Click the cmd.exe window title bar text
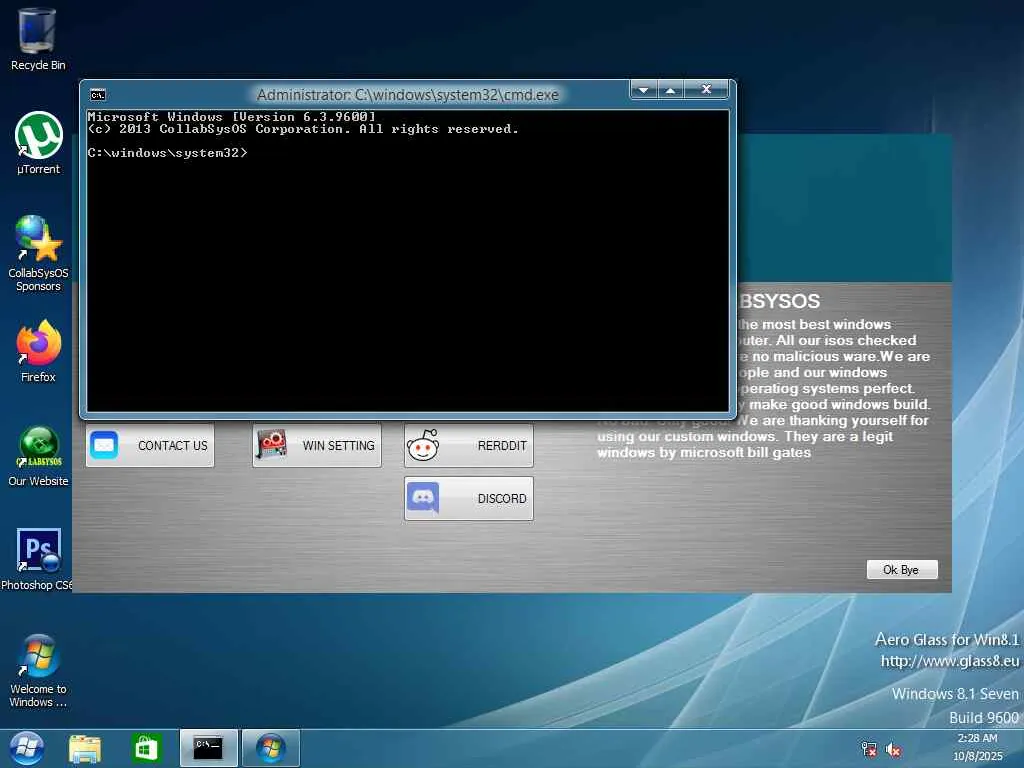This screenshot has height=768, width=1024. pyautogui.click(x=408, y=95)
